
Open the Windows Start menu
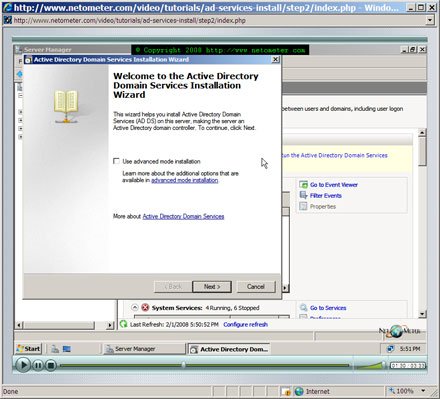[x=29, y=349]
